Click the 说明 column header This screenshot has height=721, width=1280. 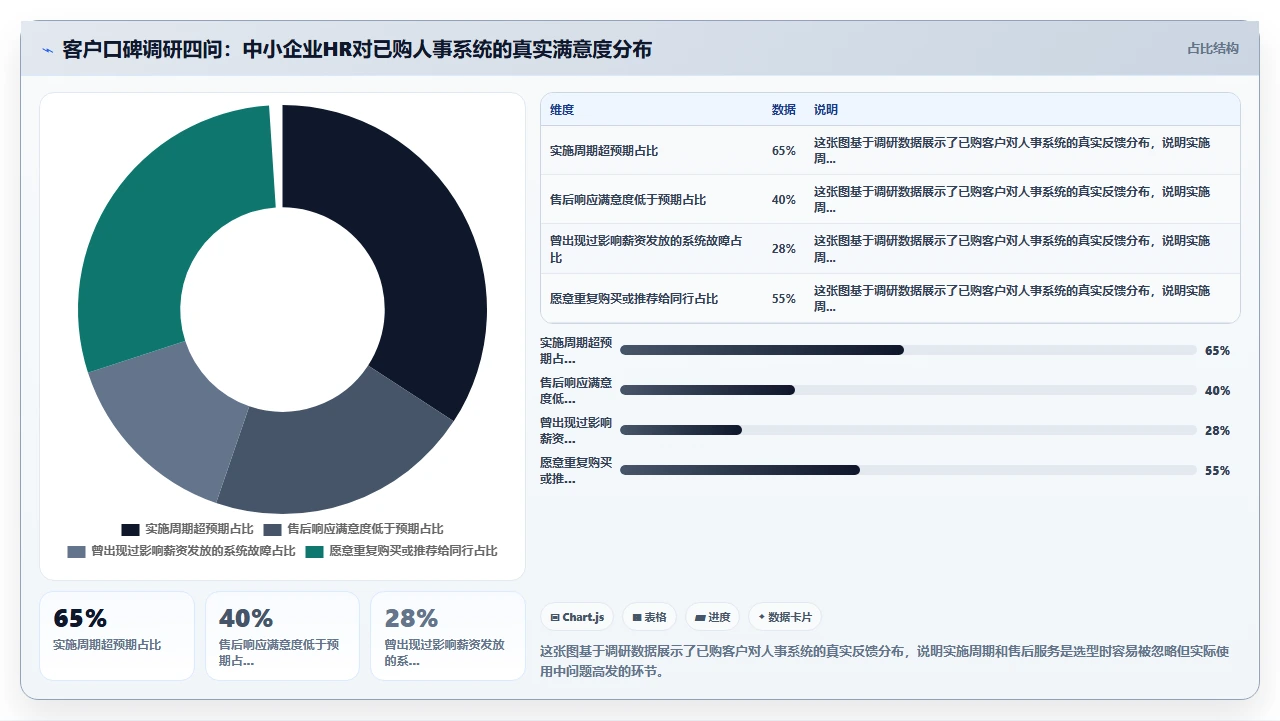coord(826,110)
